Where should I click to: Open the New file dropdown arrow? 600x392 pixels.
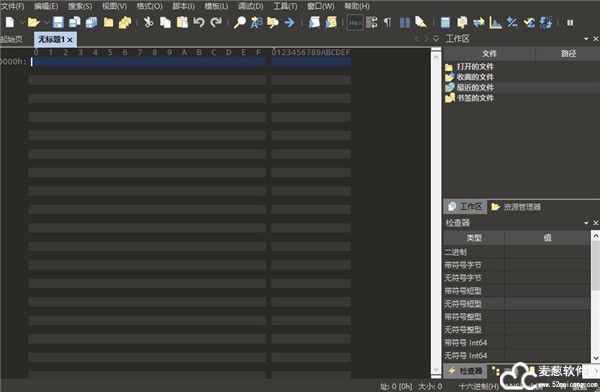[x=22, y=23]
